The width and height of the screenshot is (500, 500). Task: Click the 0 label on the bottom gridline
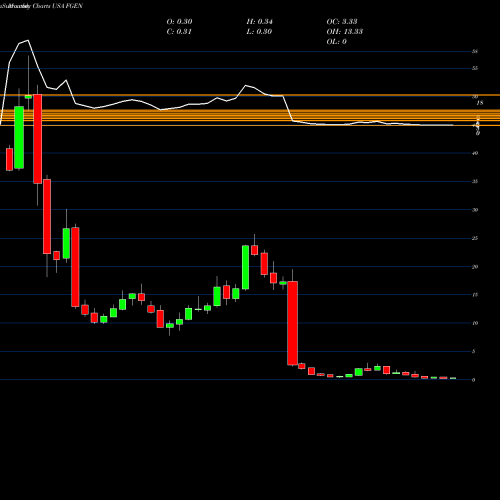474,380
